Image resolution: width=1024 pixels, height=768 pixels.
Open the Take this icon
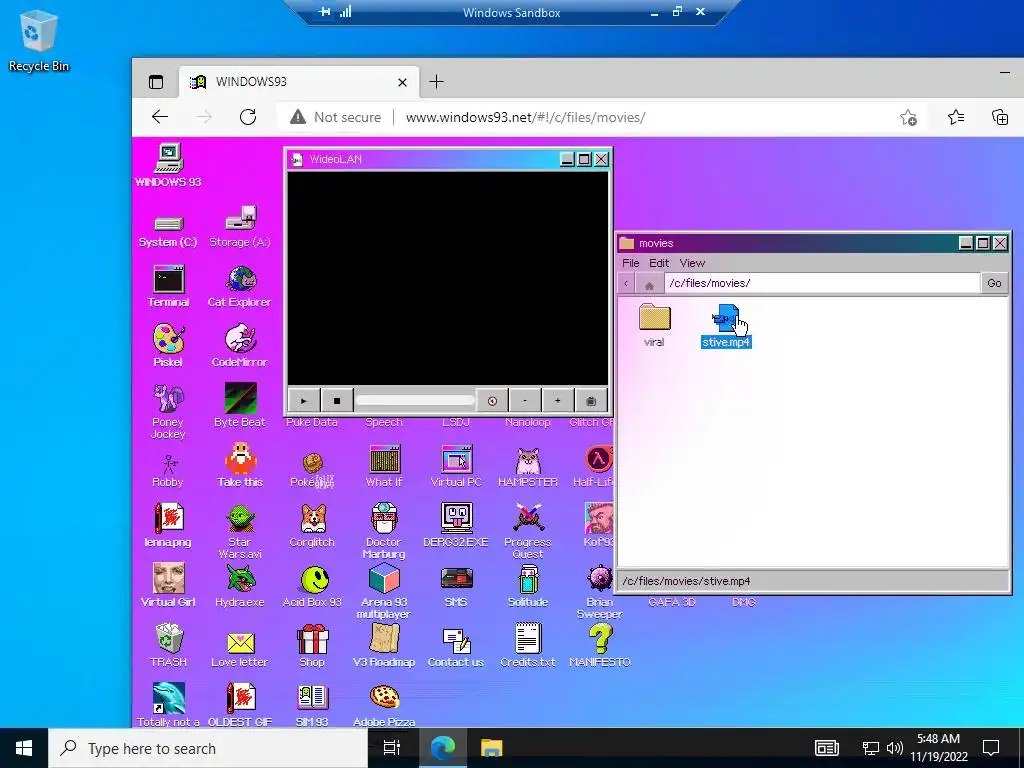[x=240, y=458]
